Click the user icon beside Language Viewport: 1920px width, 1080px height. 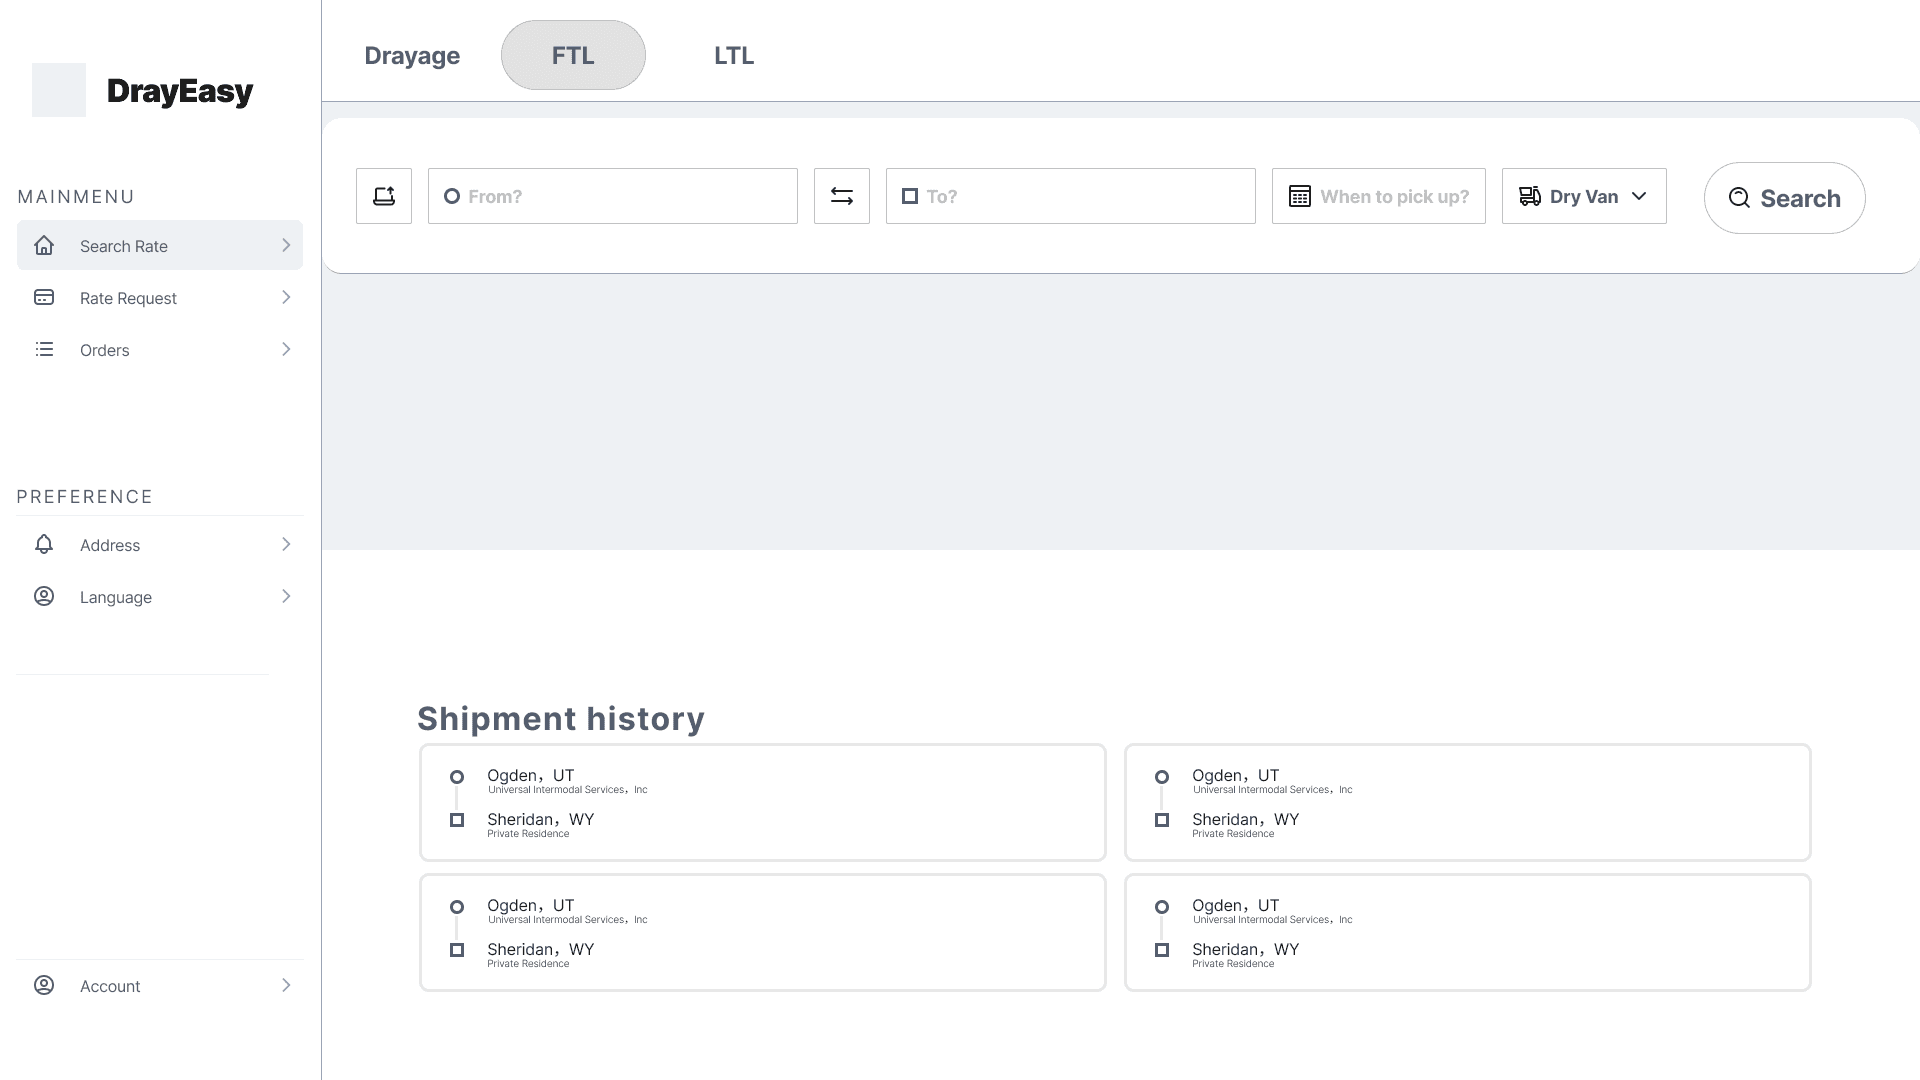(x=44, y=597)
